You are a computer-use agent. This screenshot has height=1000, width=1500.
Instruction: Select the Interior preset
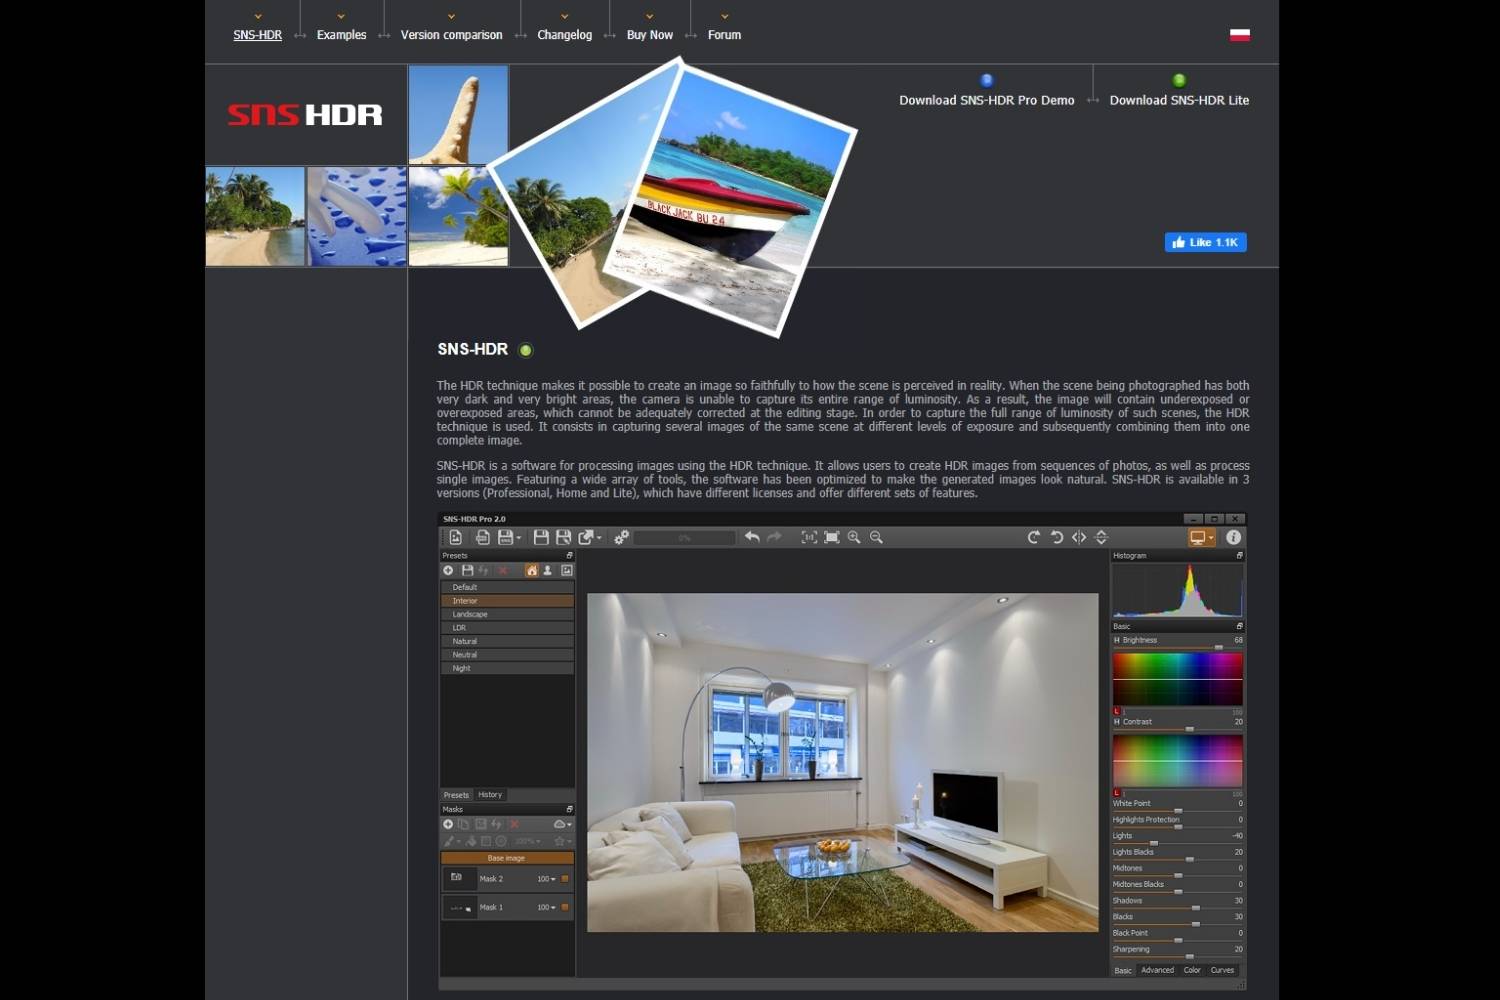pyautogui.click(x=506, y=600)
